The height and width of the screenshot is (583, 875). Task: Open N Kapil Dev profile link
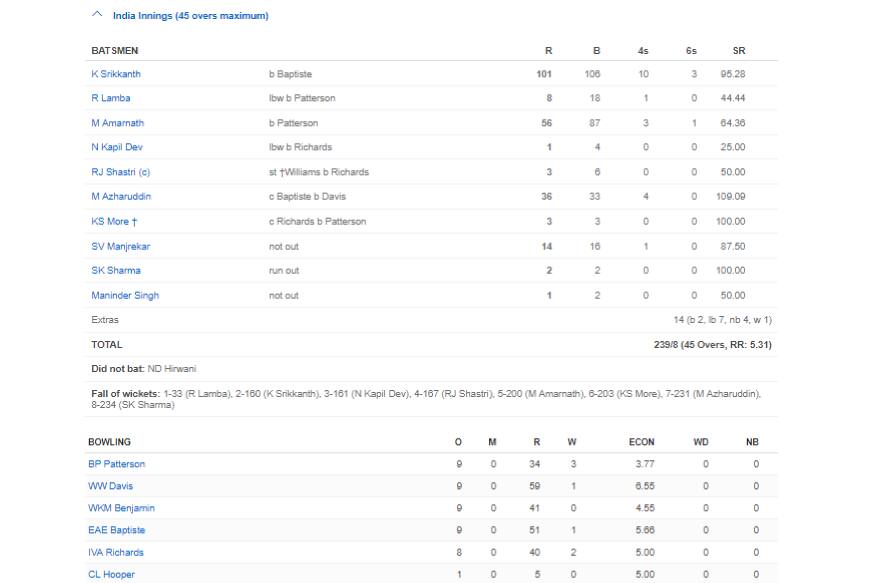(x=119, y=147)
